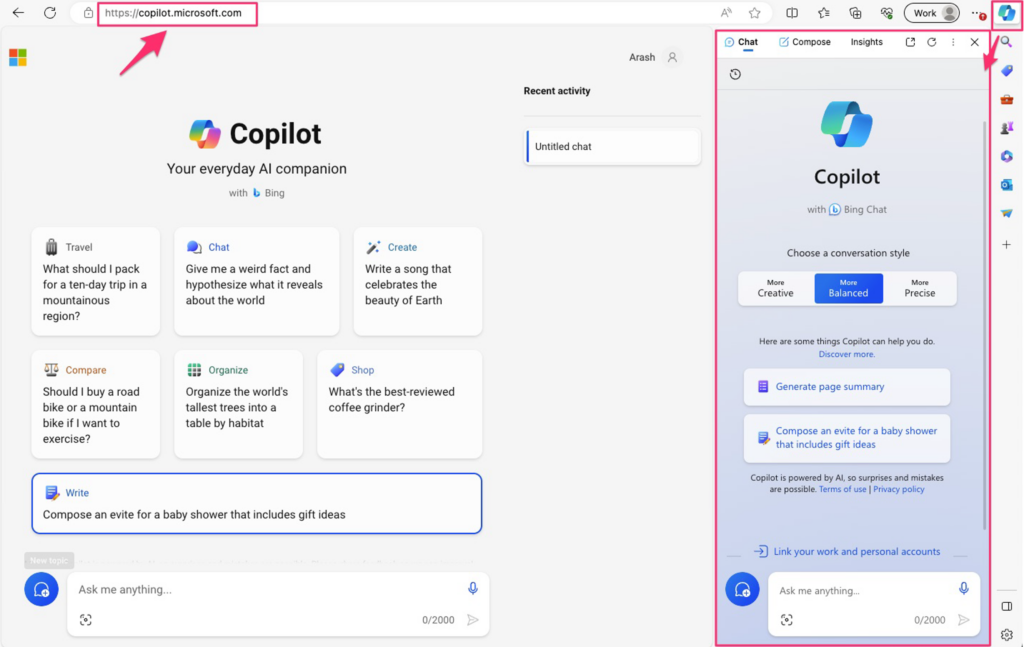Click the microphone icon in Copilot input
The height and width of the screenshot is (647, 1024).
[x=963, y=589]
